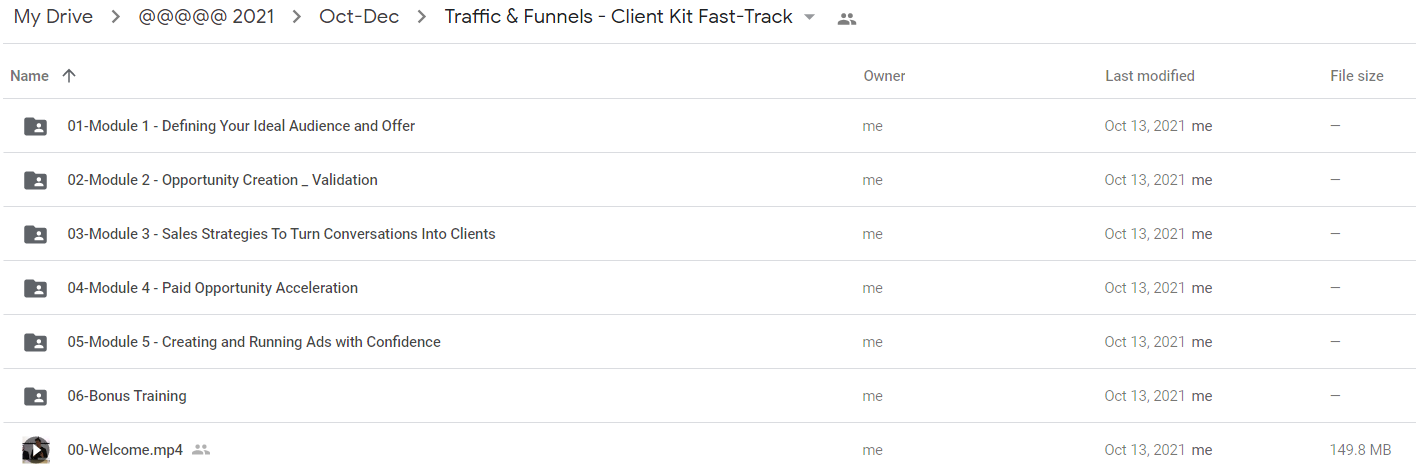The image size is (1416, 472).
Task: Go to My Drive in breadcrumb
Action: (53, 17)
